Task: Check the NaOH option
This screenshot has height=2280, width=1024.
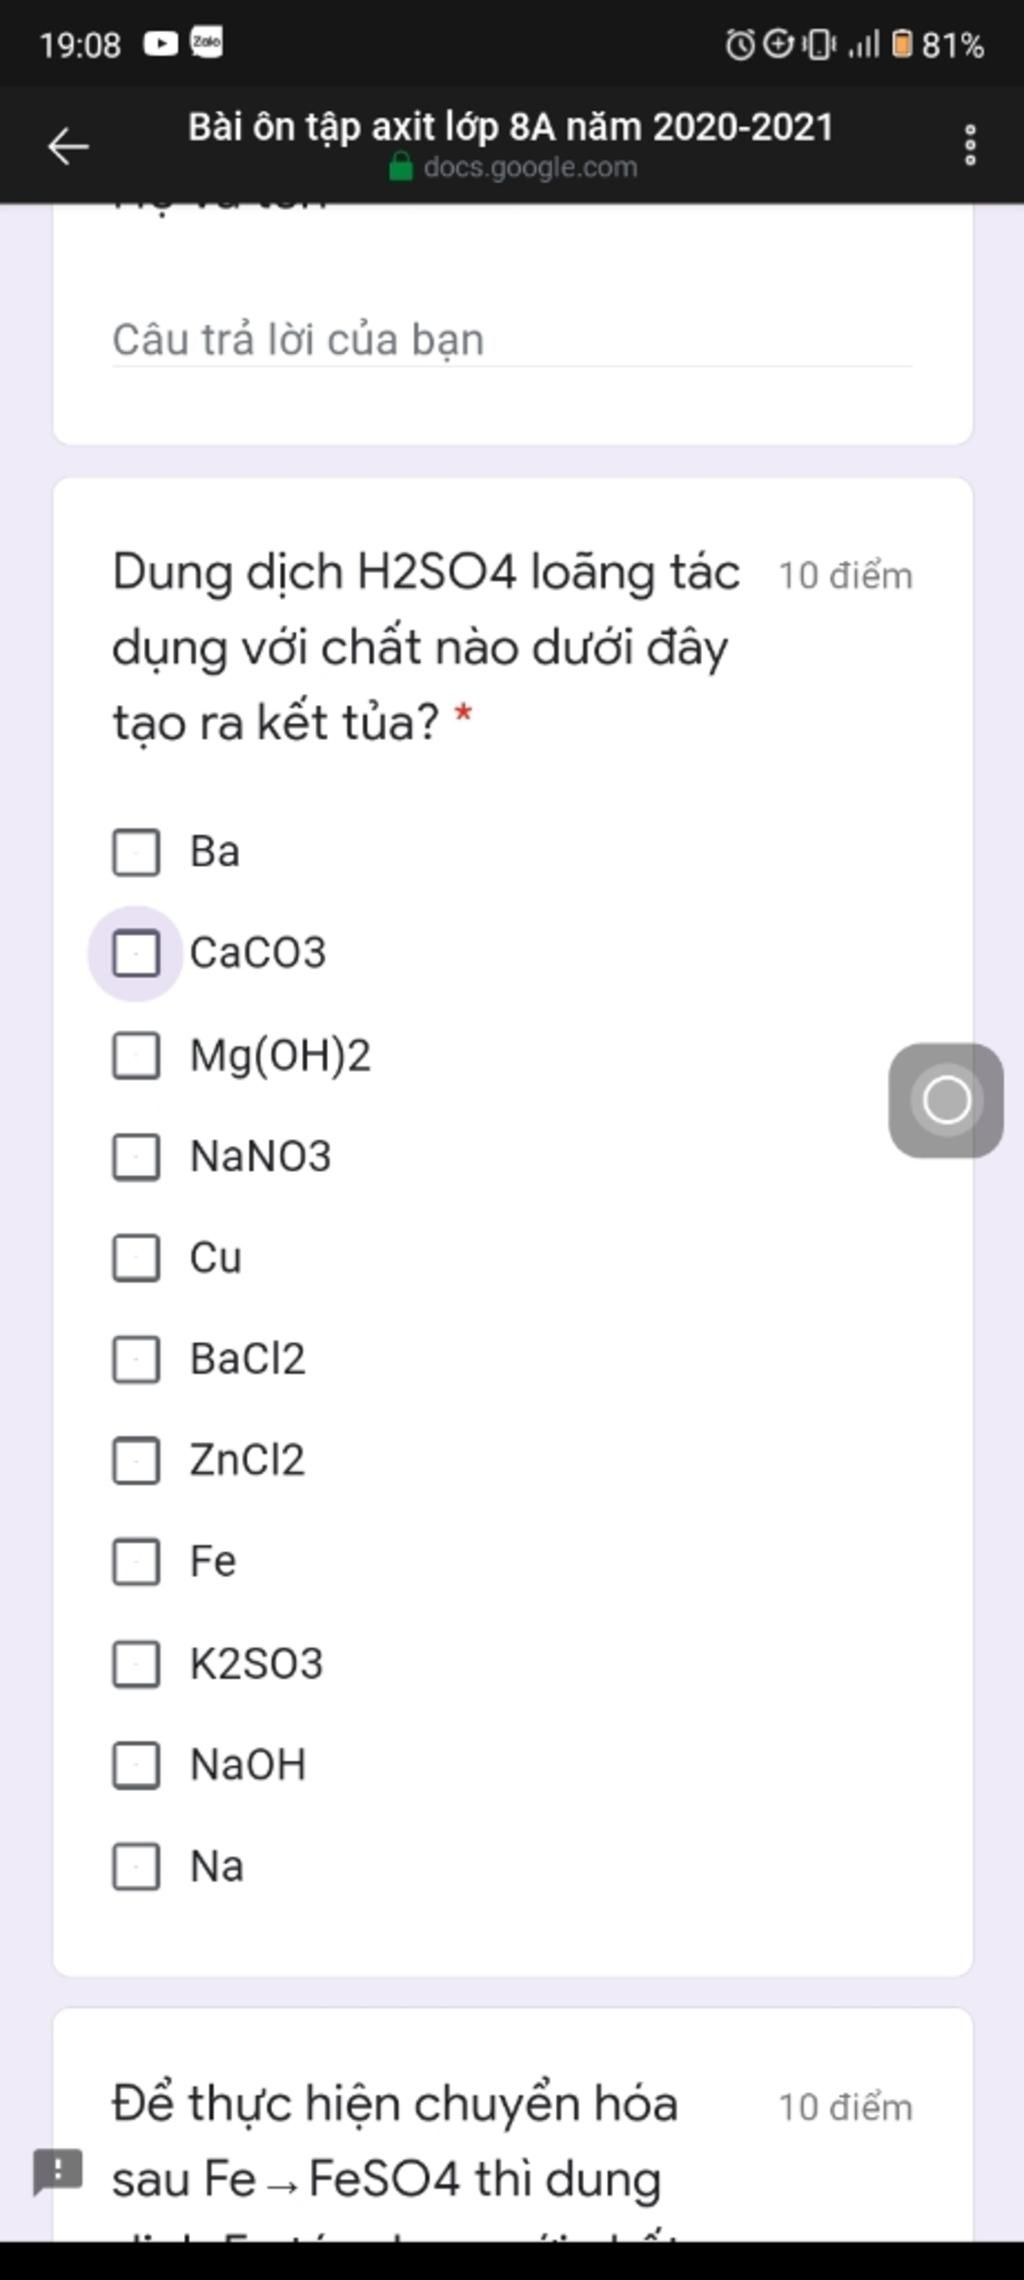Action: (x=136, y=1765)
